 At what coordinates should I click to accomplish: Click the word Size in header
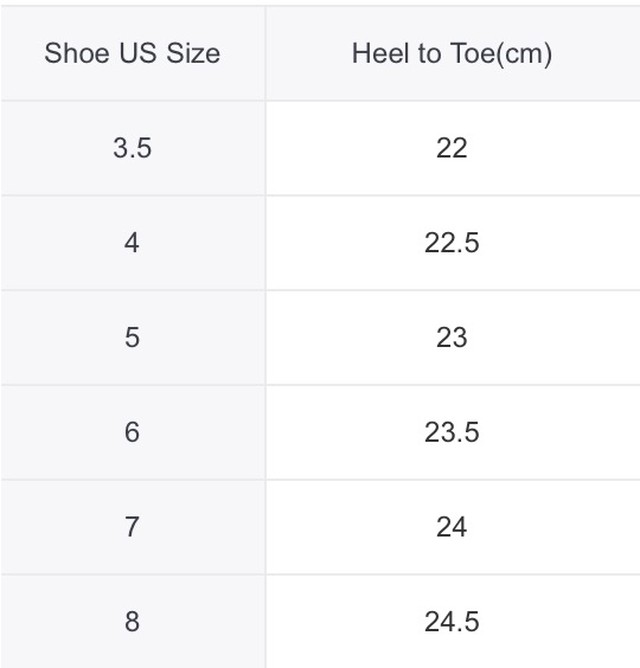pos(193,53)
